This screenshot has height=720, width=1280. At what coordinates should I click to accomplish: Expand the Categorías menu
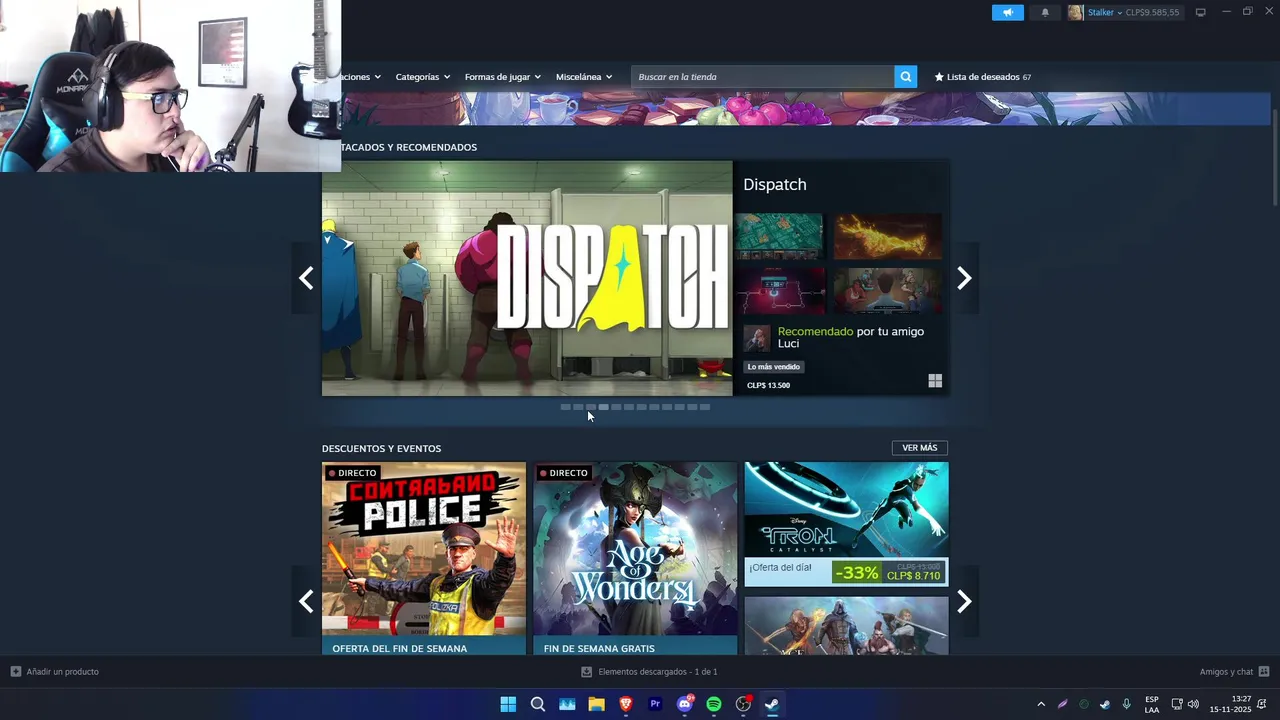pos(422,77)
